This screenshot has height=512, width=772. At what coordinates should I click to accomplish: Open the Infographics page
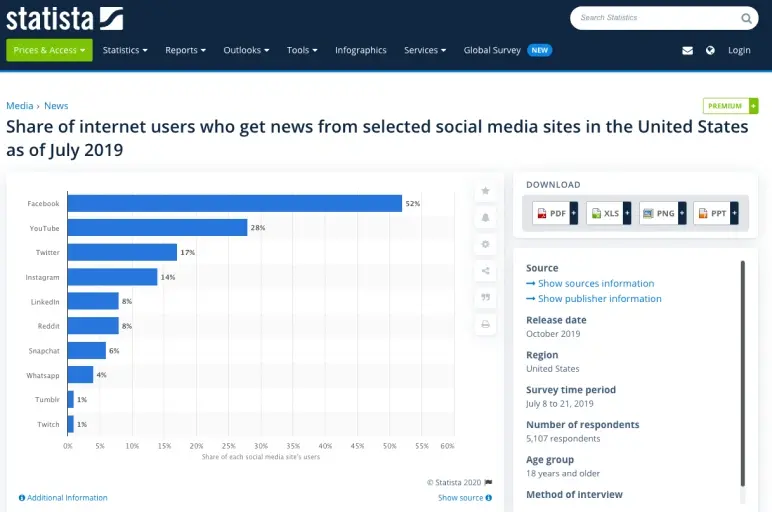(x=361, y=50)
